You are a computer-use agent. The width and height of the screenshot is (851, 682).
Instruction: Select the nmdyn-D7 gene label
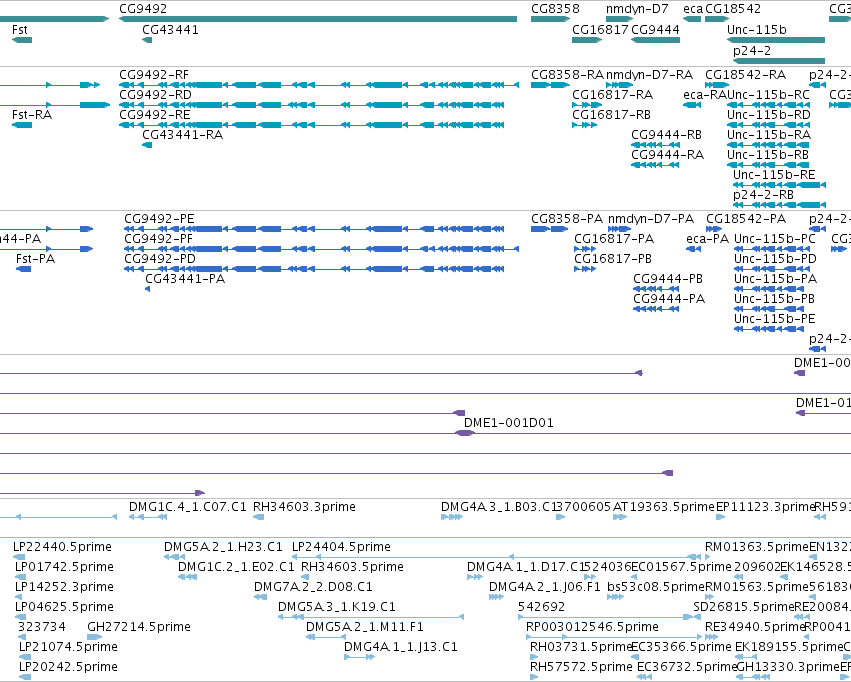637,9
